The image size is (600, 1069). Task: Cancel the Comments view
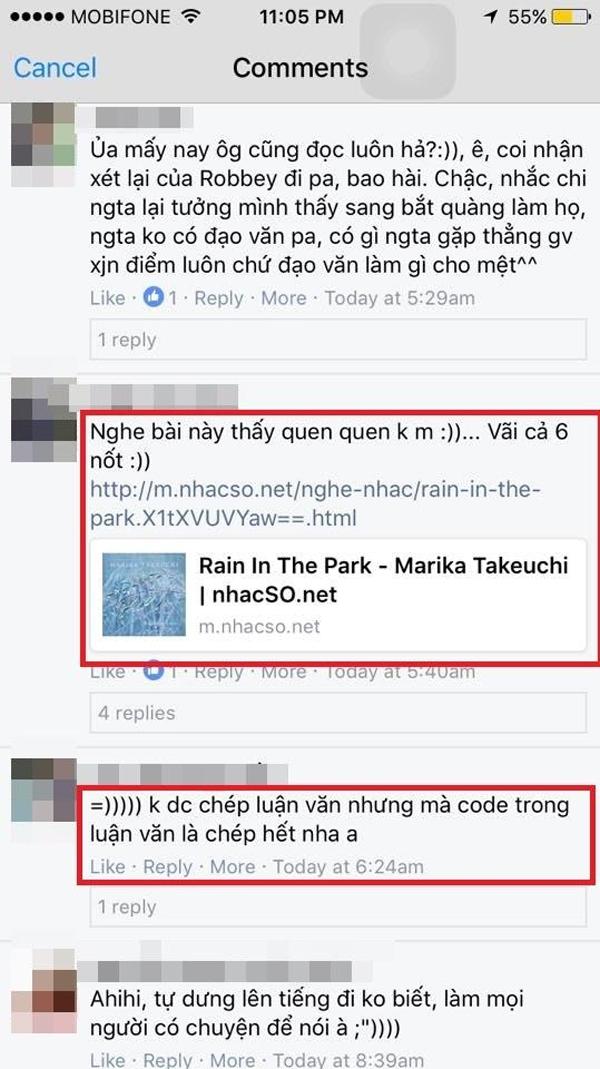55,67
